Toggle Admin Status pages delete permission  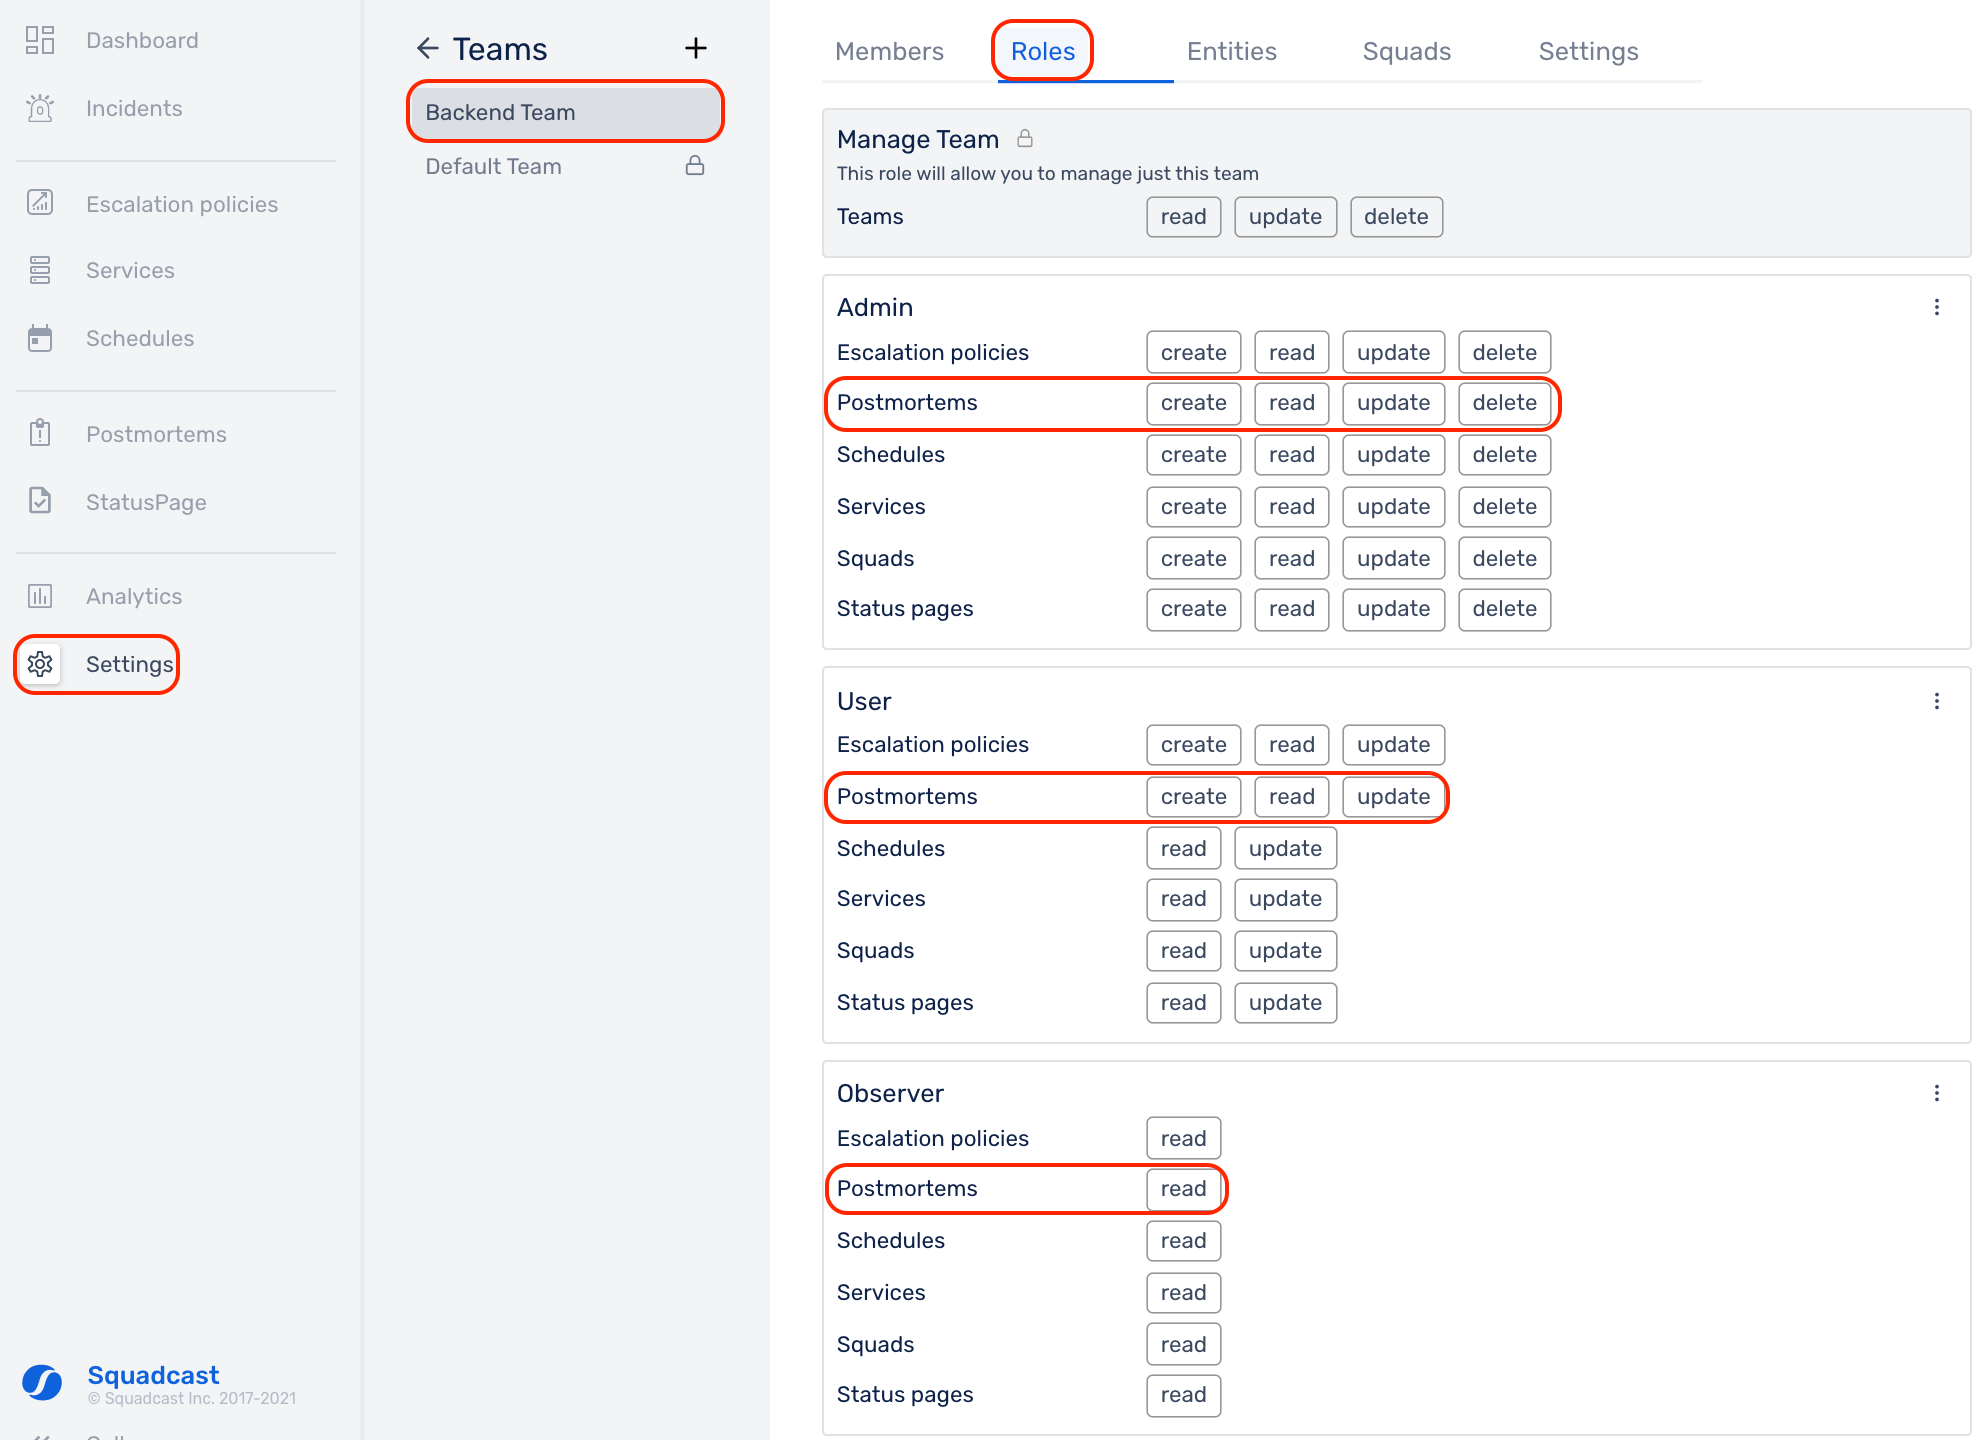(x=1505, y=609)
